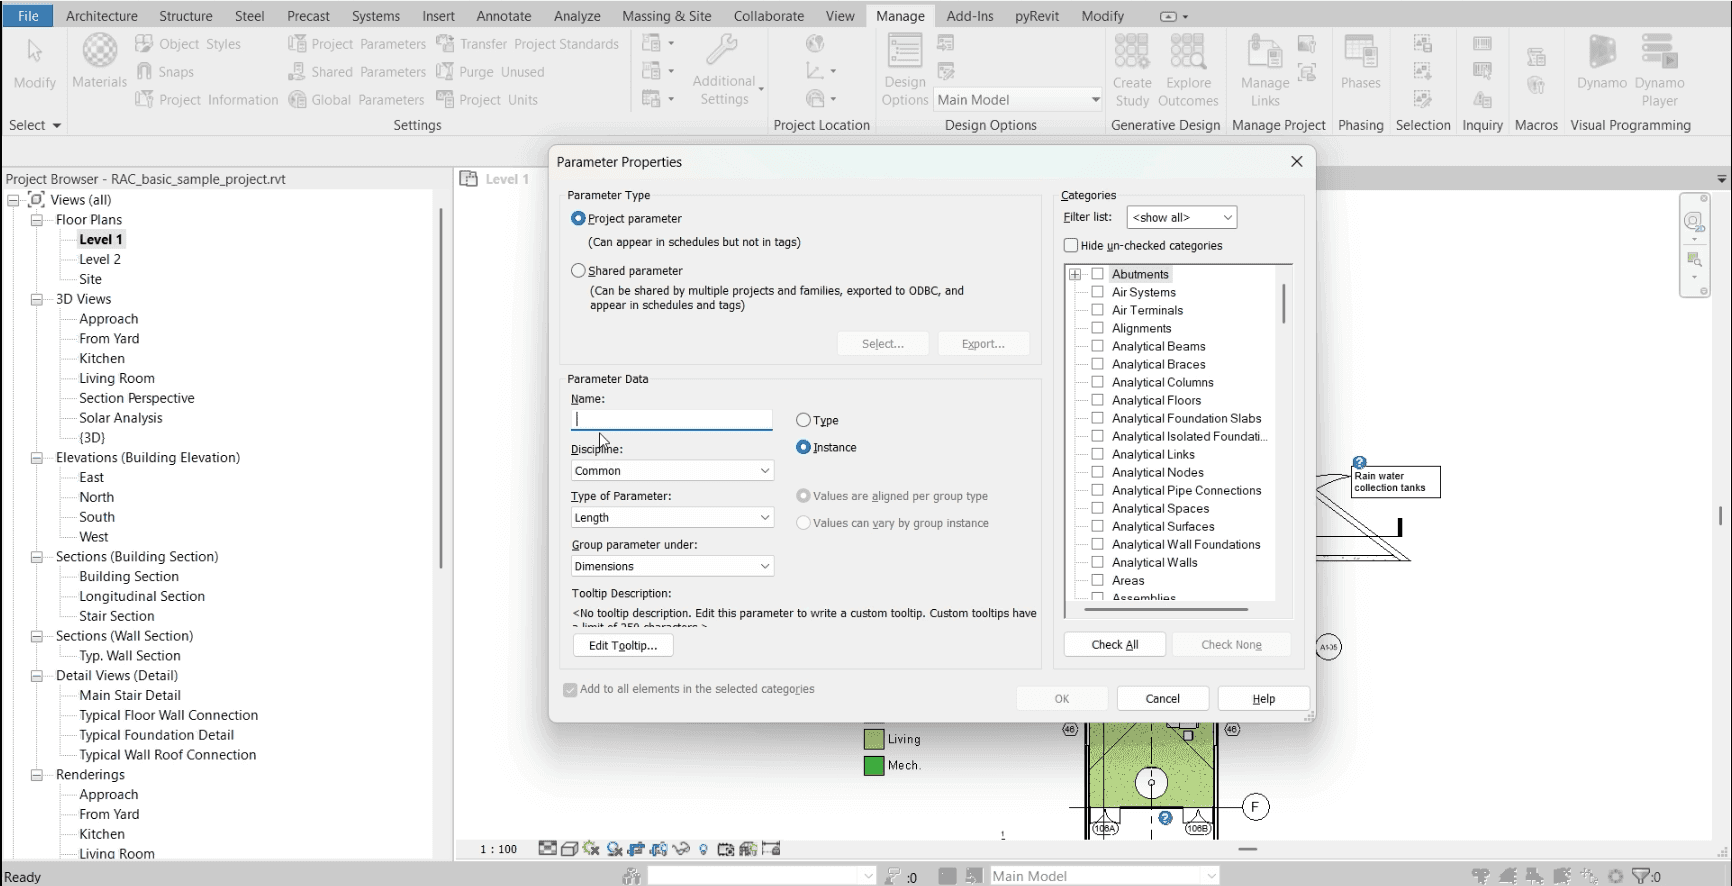1732x886 pixels.
Task: Open Global Parameters
Action: click(x=357, y=100)
